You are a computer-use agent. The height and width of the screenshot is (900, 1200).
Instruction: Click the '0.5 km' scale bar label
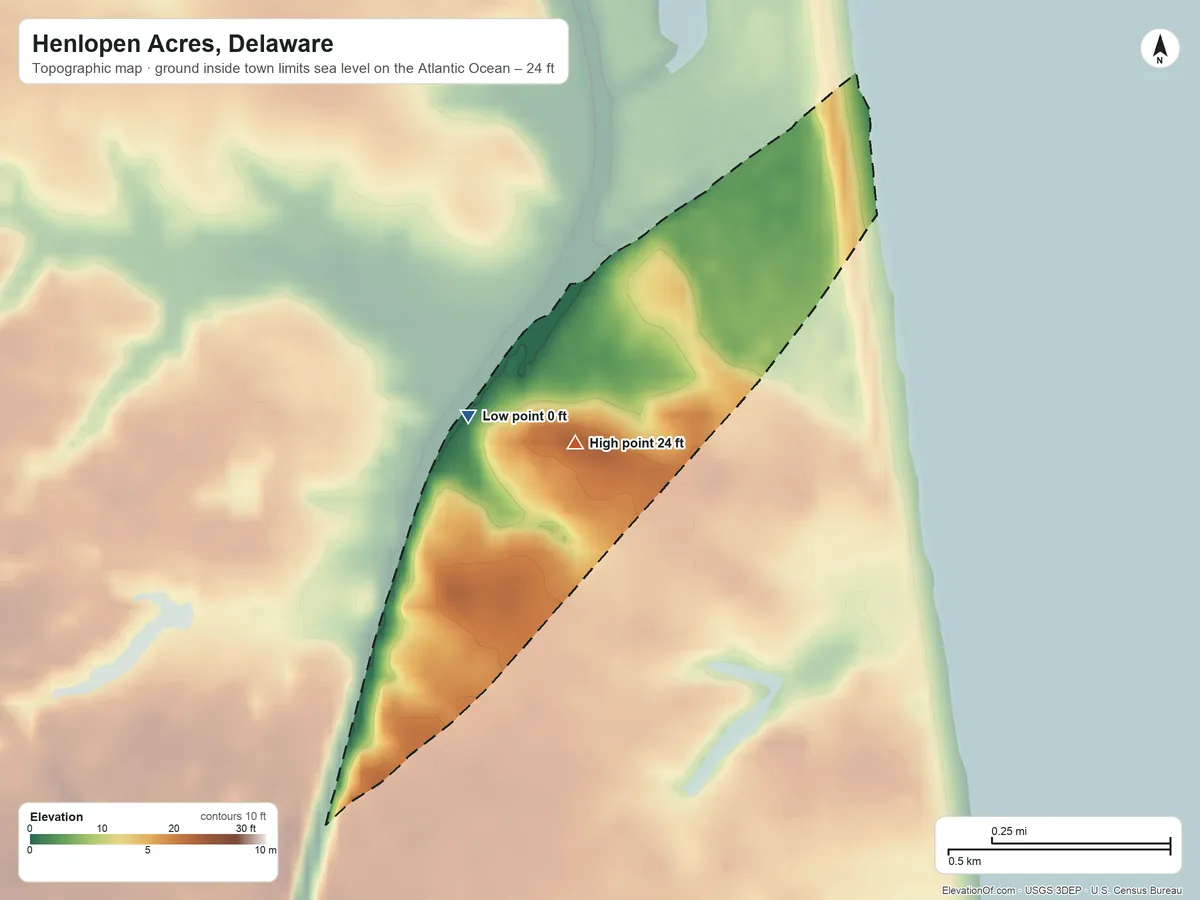964,861
